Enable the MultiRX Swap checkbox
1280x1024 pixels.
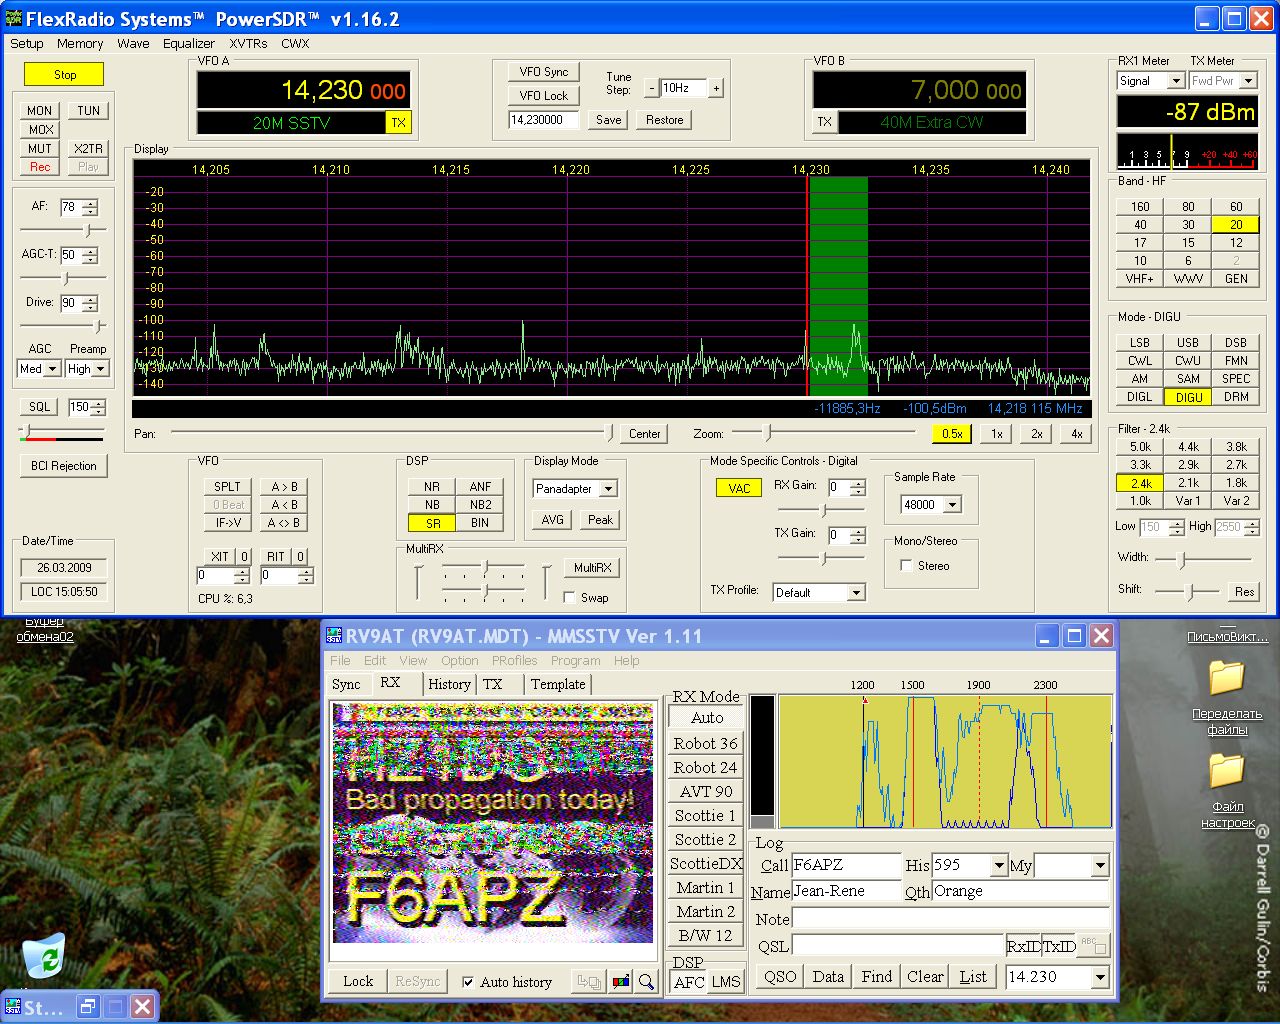coord(569,598)
